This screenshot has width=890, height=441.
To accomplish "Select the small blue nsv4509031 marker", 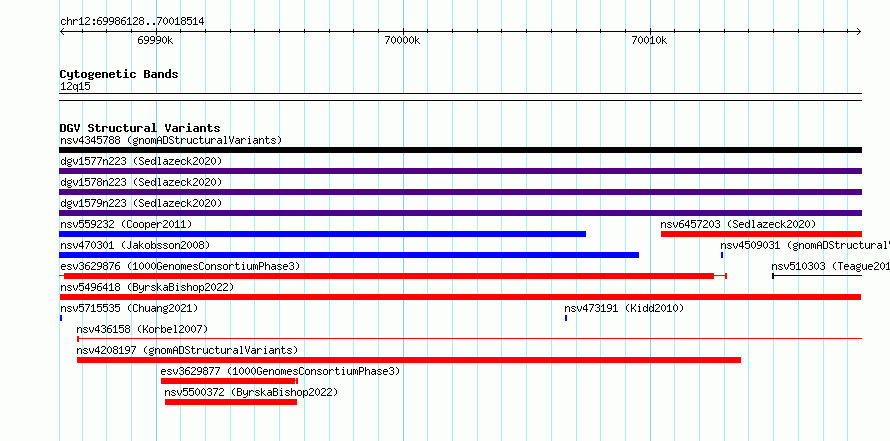I will 722,255.
